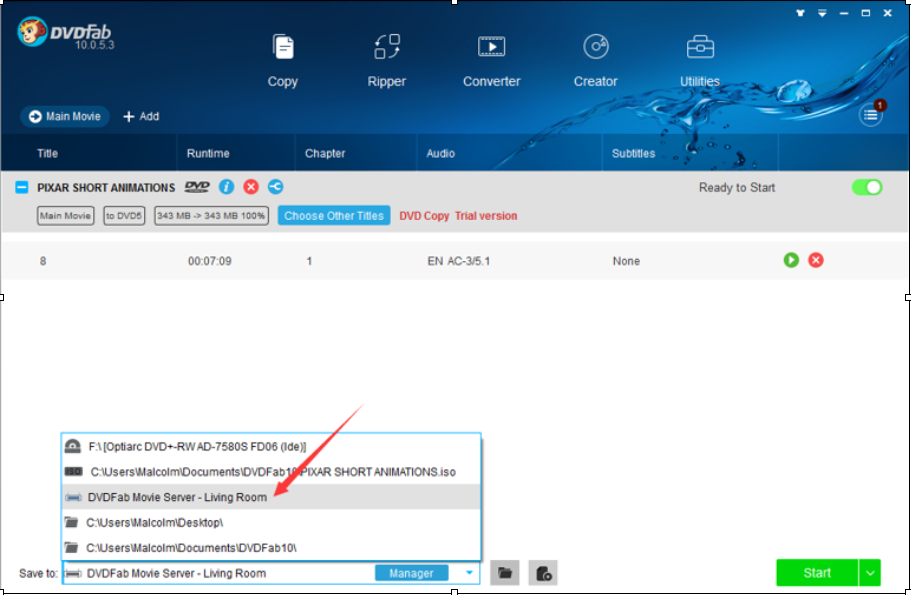Maximize the DVDFab window
Screen dimensions: 911x595
866,13
